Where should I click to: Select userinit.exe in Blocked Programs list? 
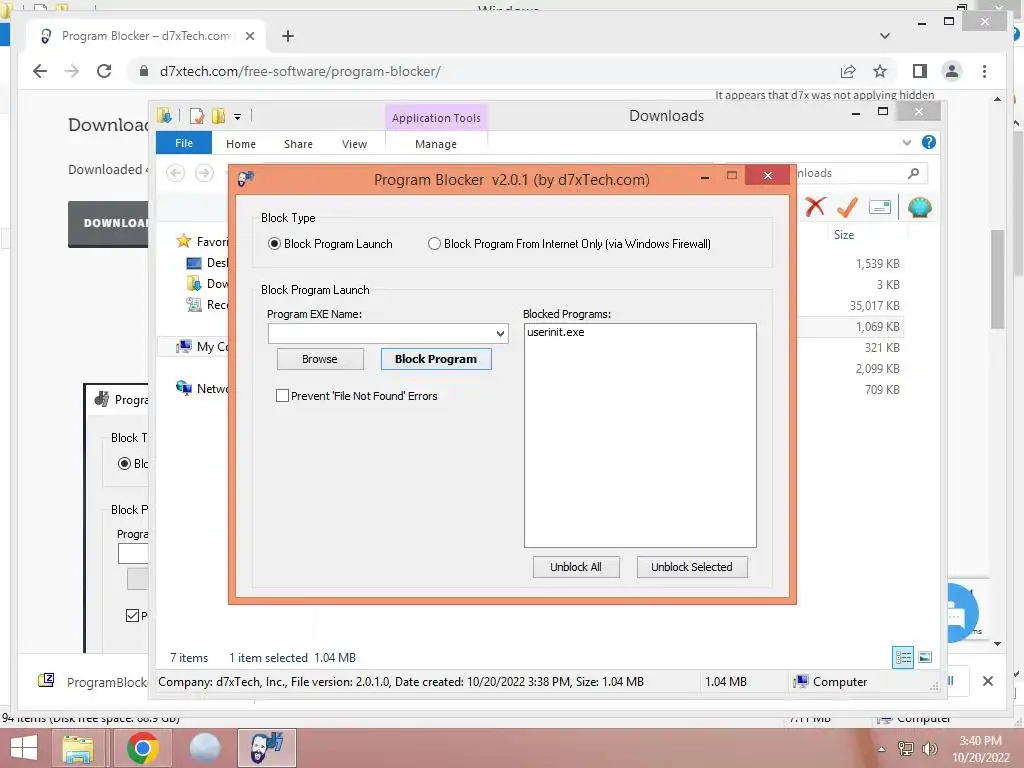(x=556, y=332)
